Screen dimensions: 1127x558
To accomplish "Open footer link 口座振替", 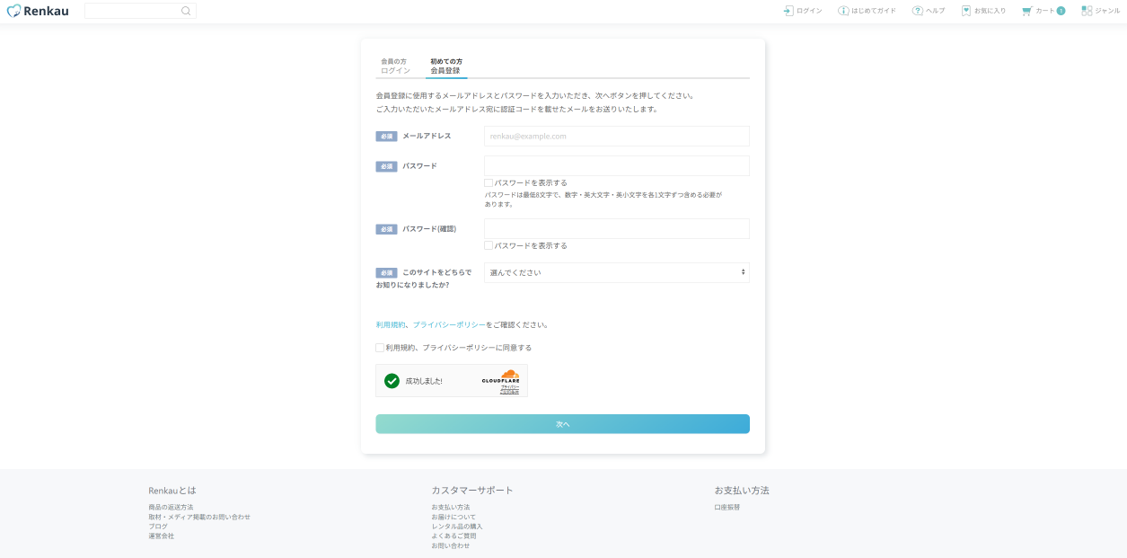I will [727, 507].
